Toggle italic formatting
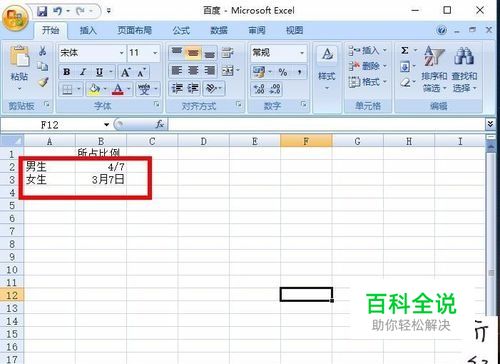This screenshot has height=364, width=500. pyautogui.click(x=83, y=72)
